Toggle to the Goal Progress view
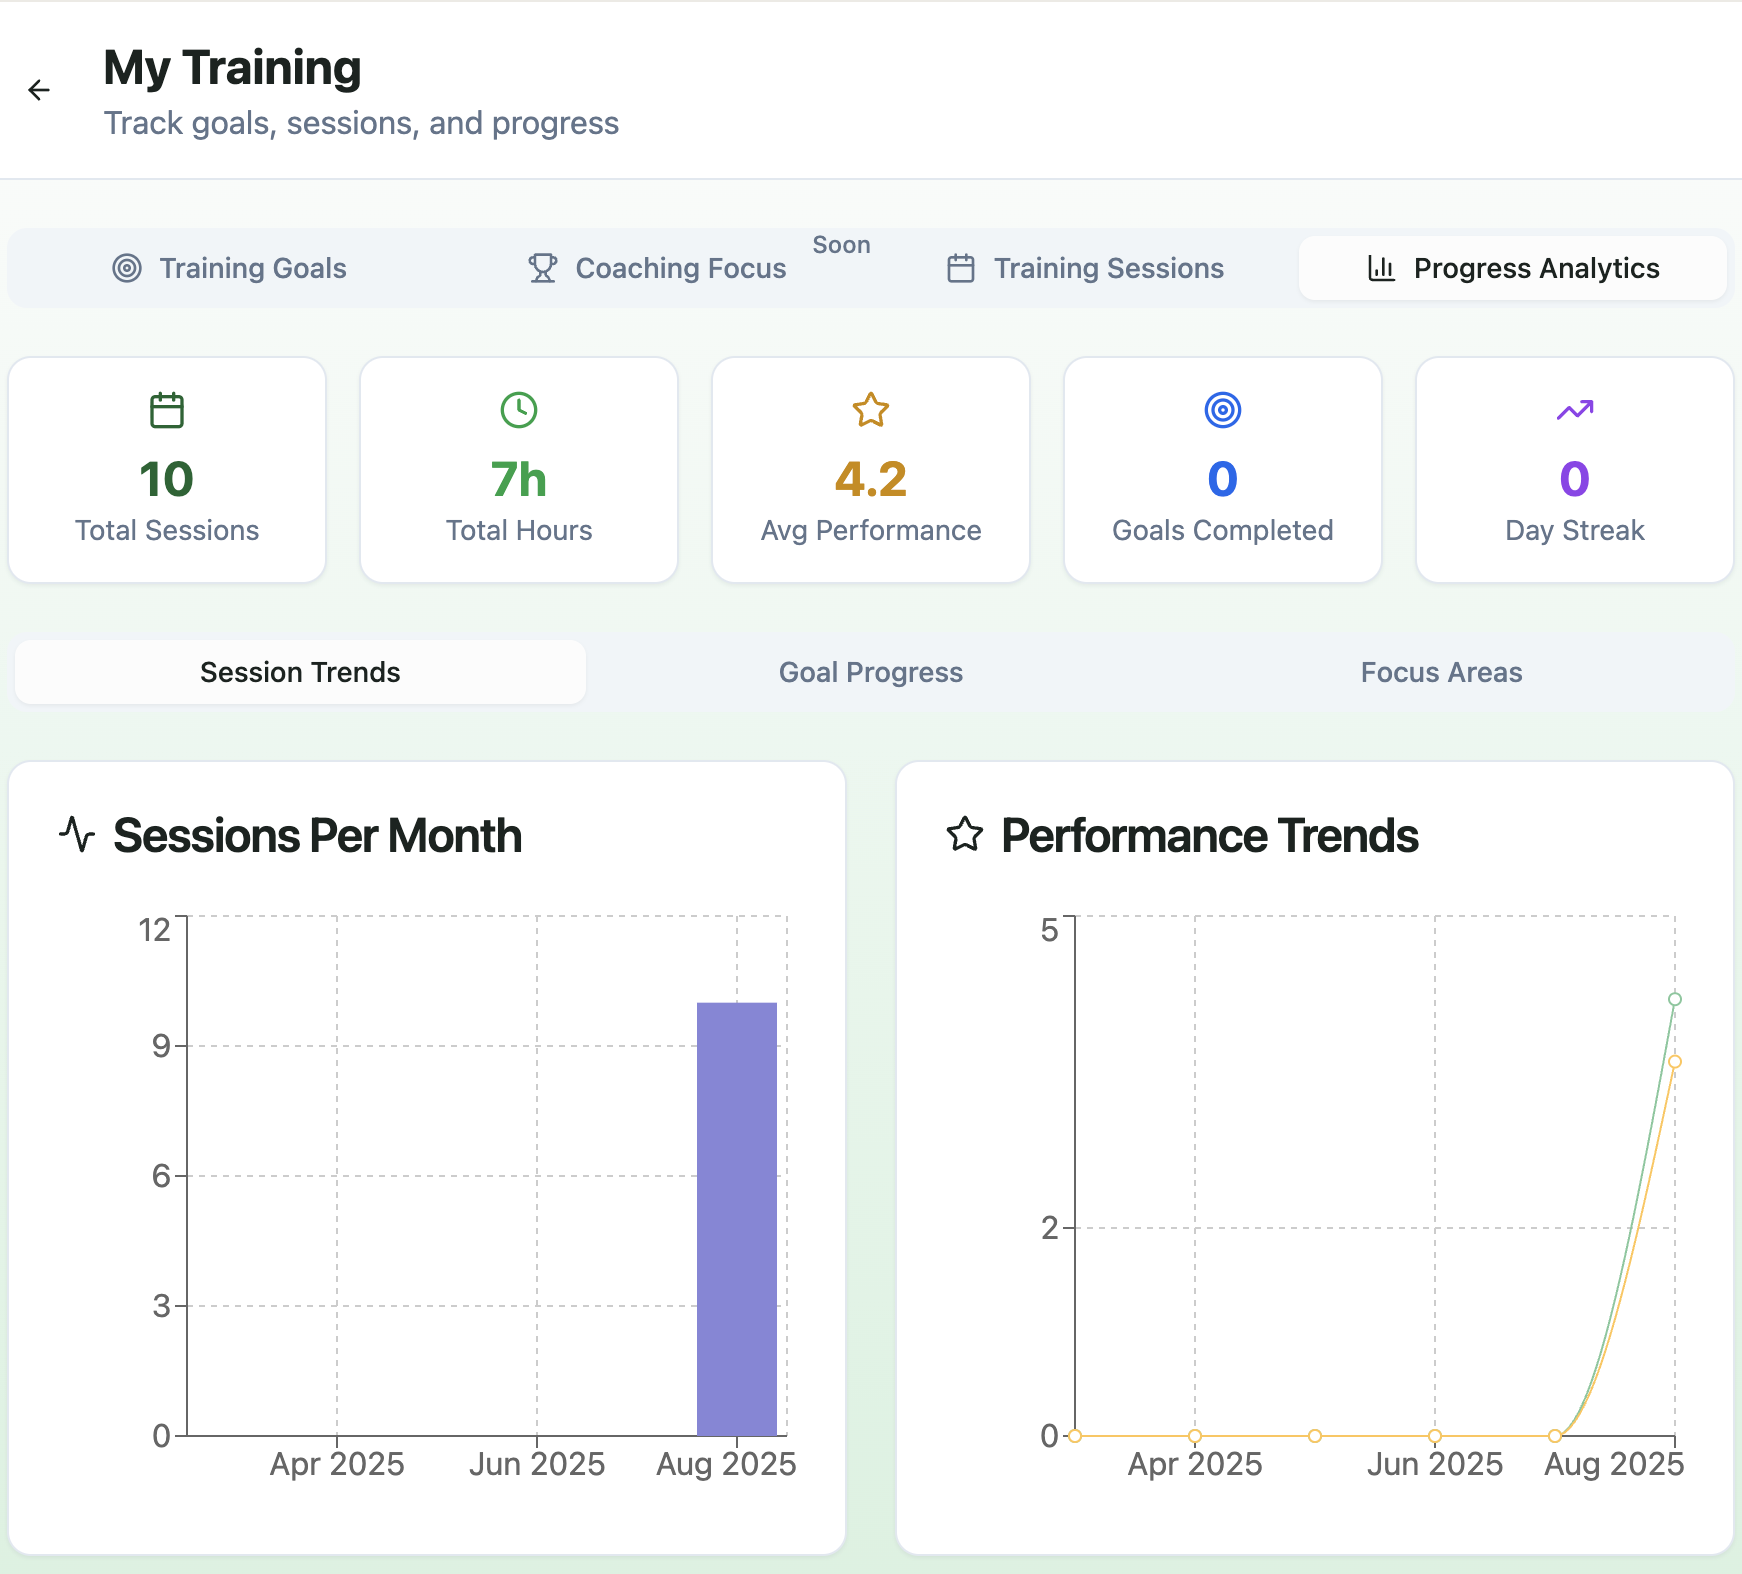Screen dimensions: 1742x1574 870,672
